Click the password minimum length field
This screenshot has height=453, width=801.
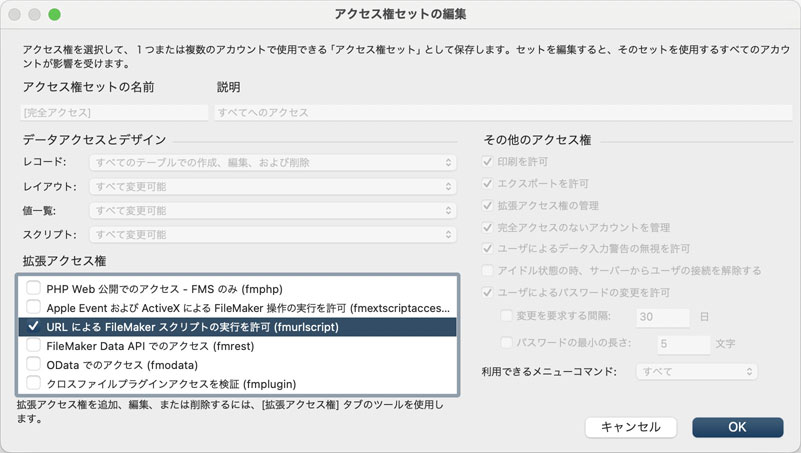[x=684, y=344]
